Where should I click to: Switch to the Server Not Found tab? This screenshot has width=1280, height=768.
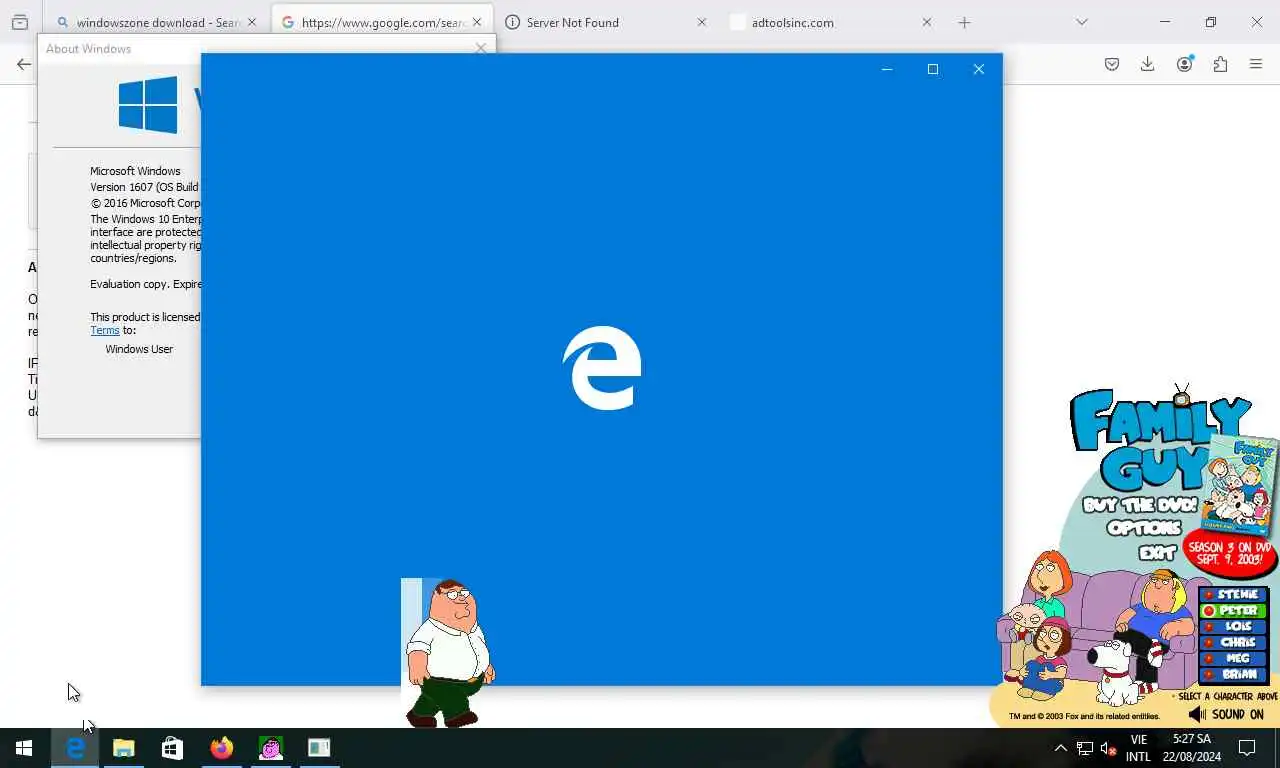coord(606,22)
